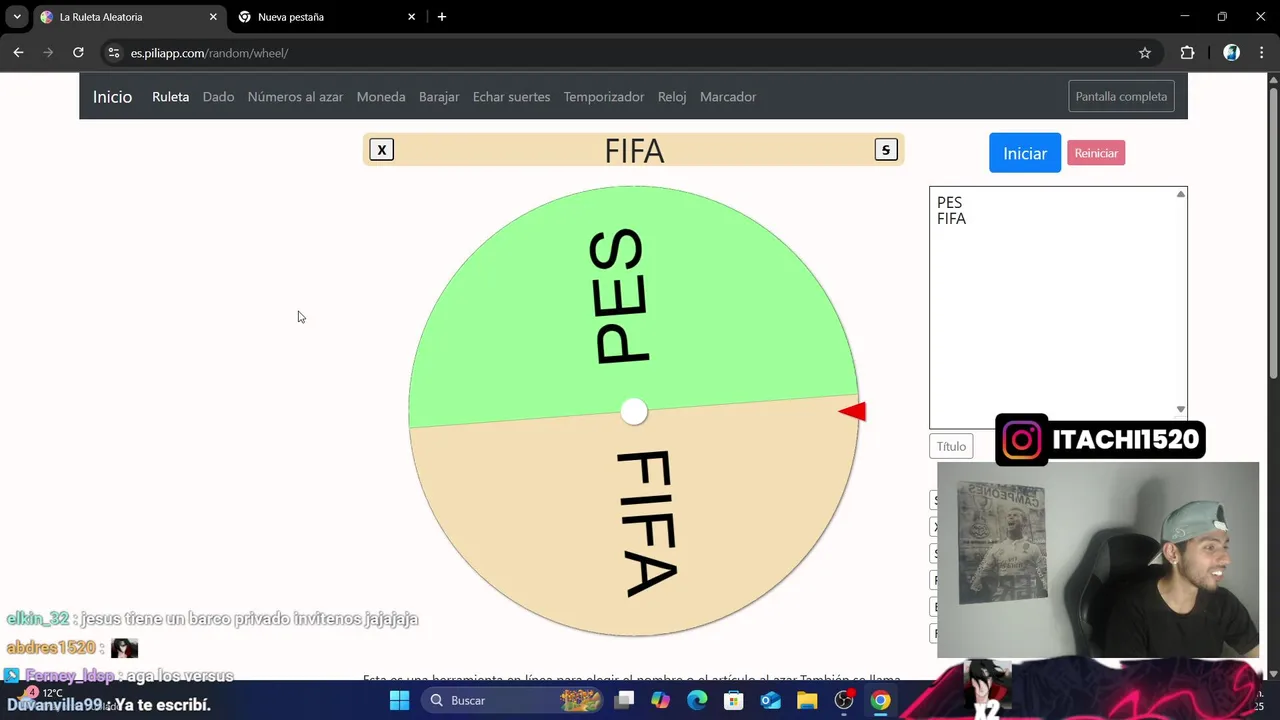The image size is (1280, 720).
Task: Open Outlook from the taskbar
Action: [770, 700]
